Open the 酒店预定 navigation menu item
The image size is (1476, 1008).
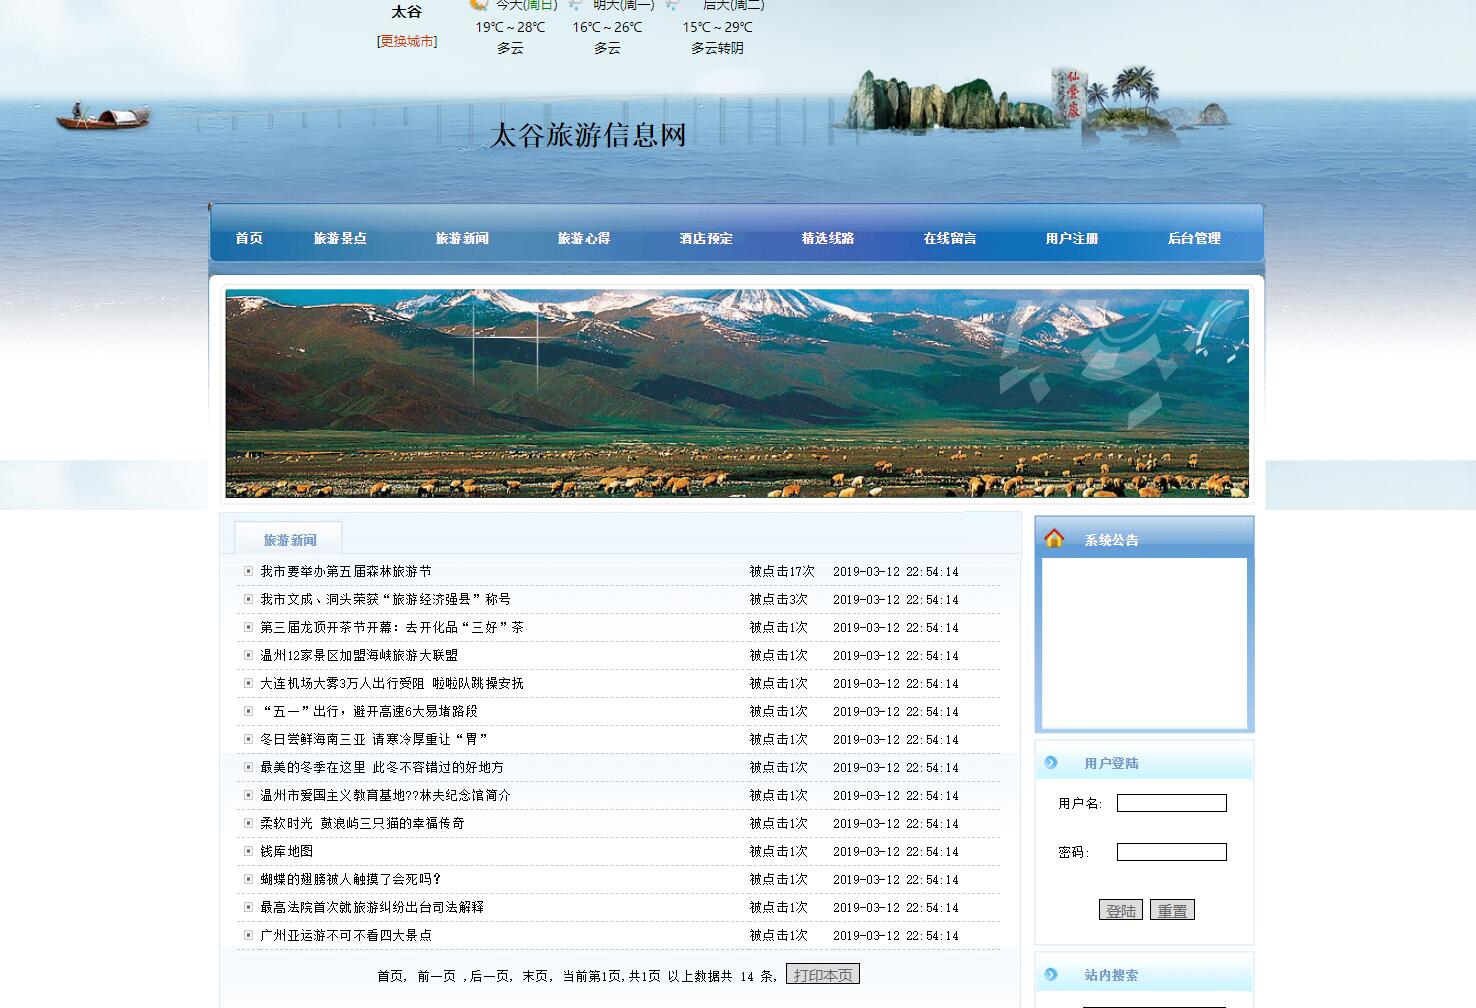(703, 238)
